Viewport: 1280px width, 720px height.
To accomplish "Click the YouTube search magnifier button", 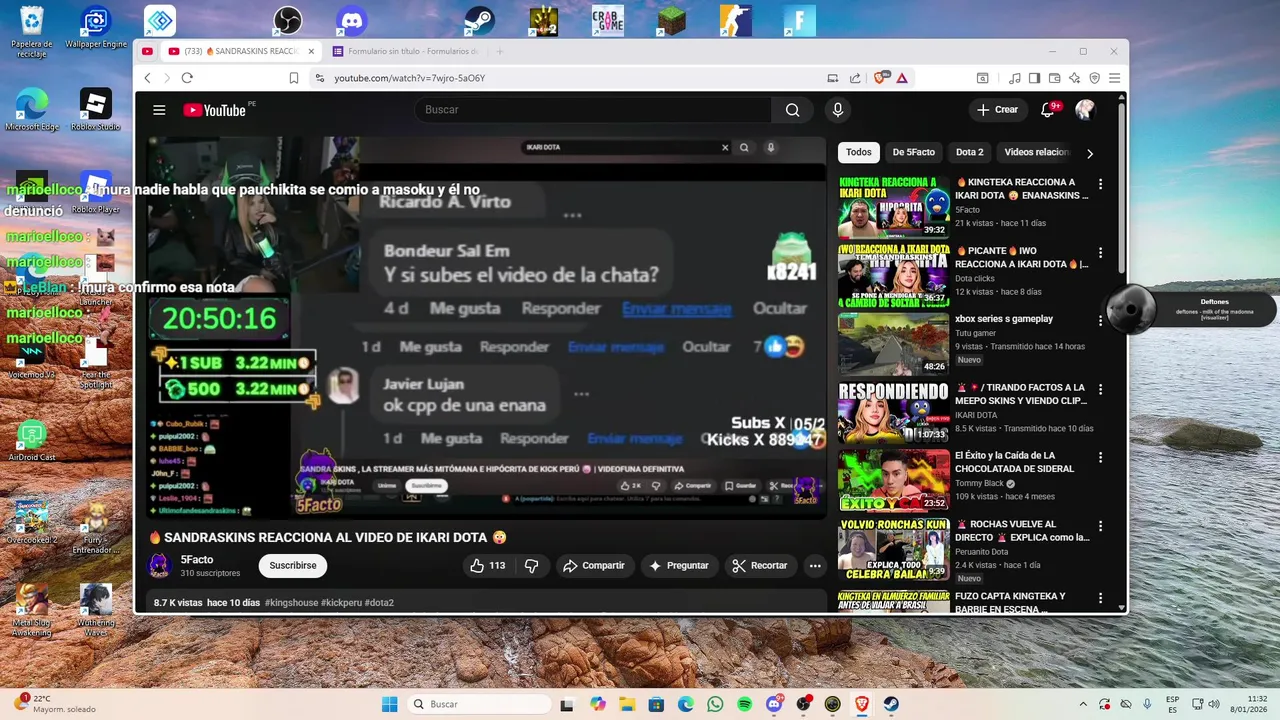I will click(792, 110).
